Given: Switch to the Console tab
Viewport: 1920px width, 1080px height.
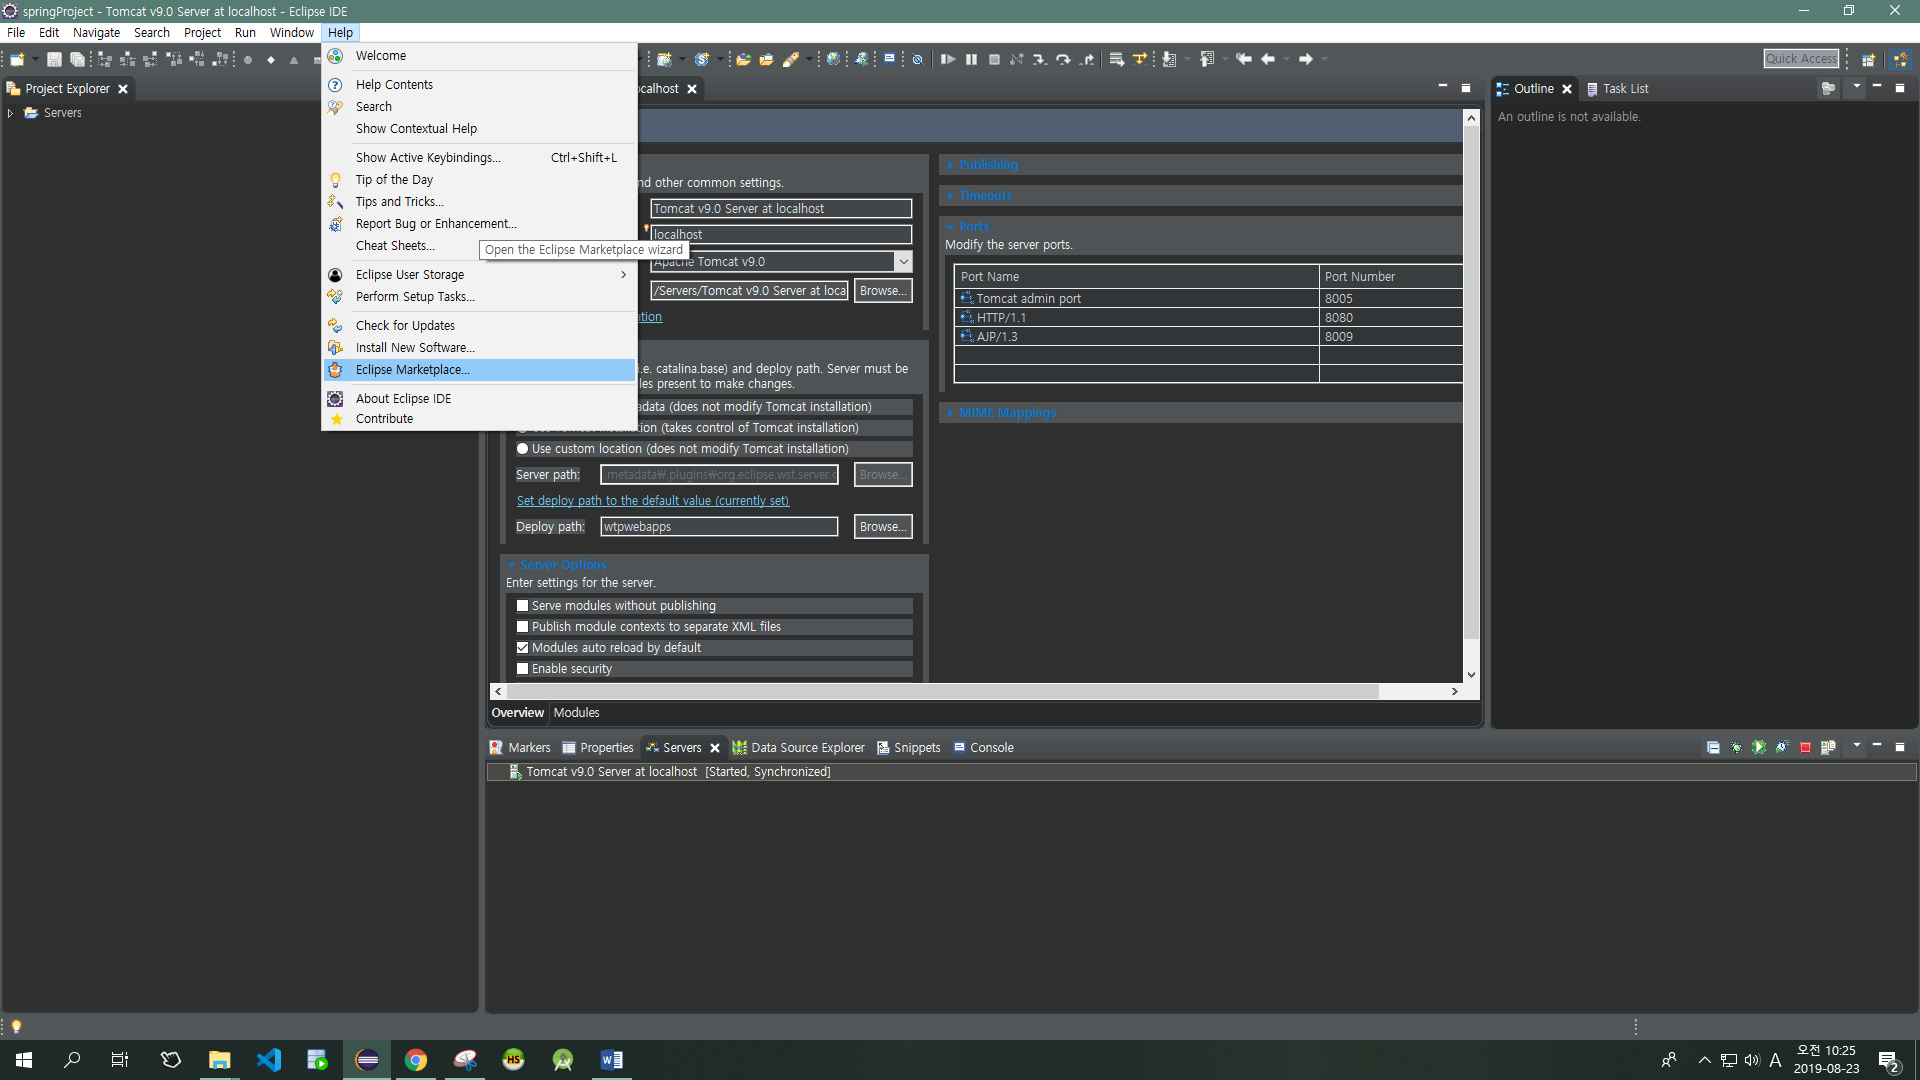Looking at the screenshot, I should (983, 748).
